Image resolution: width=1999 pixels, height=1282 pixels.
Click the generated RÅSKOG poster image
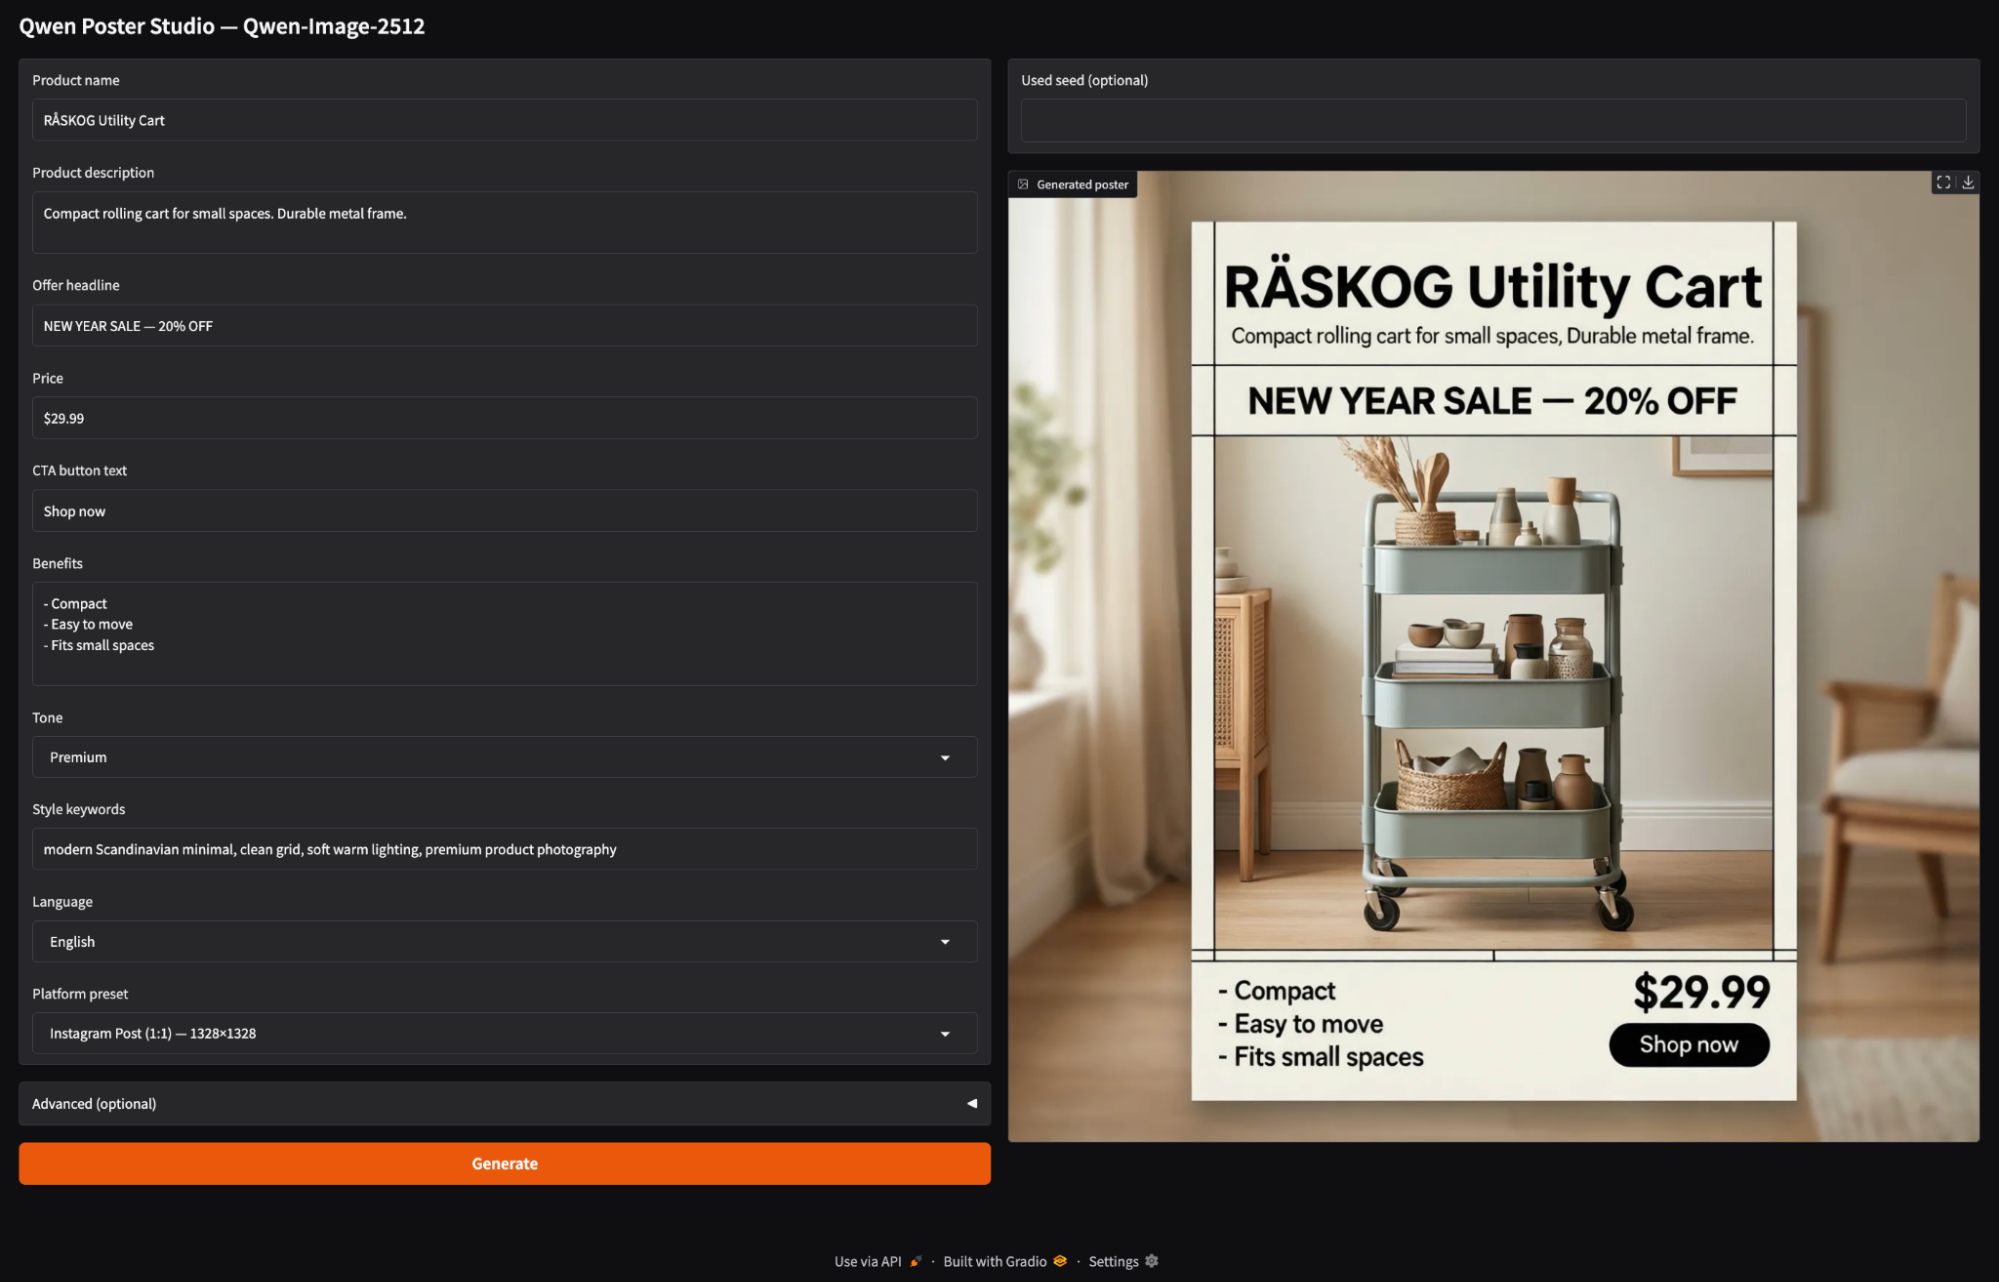click(1493, 660)
